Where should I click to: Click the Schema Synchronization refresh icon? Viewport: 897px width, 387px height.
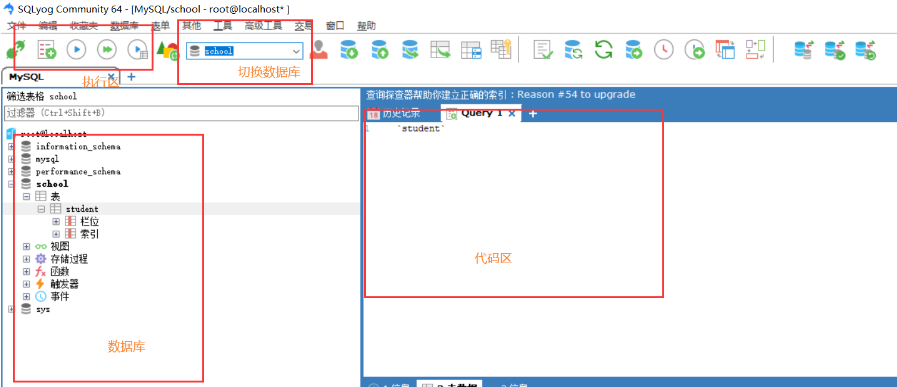click(604, 50)
